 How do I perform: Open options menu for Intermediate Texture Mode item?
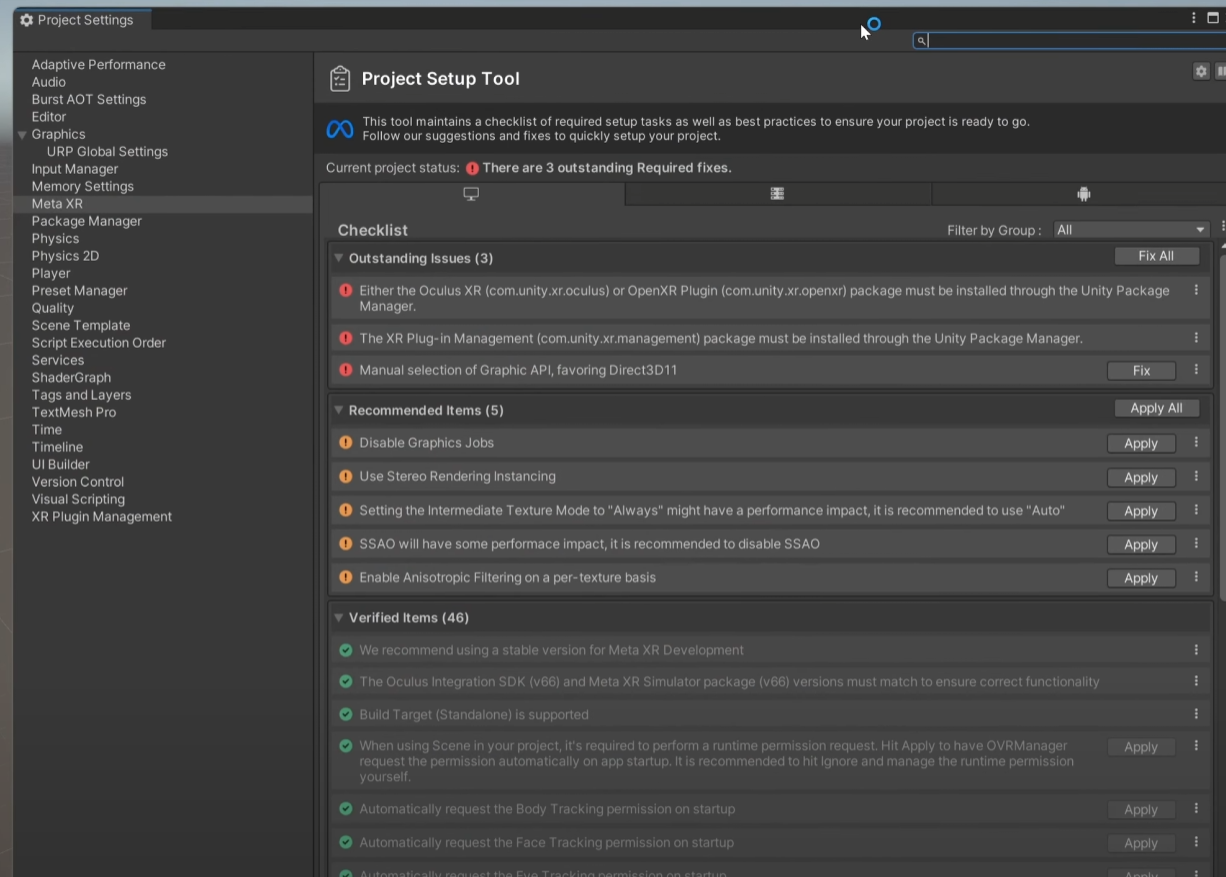pyautogui.click(x=1196, y=510)
